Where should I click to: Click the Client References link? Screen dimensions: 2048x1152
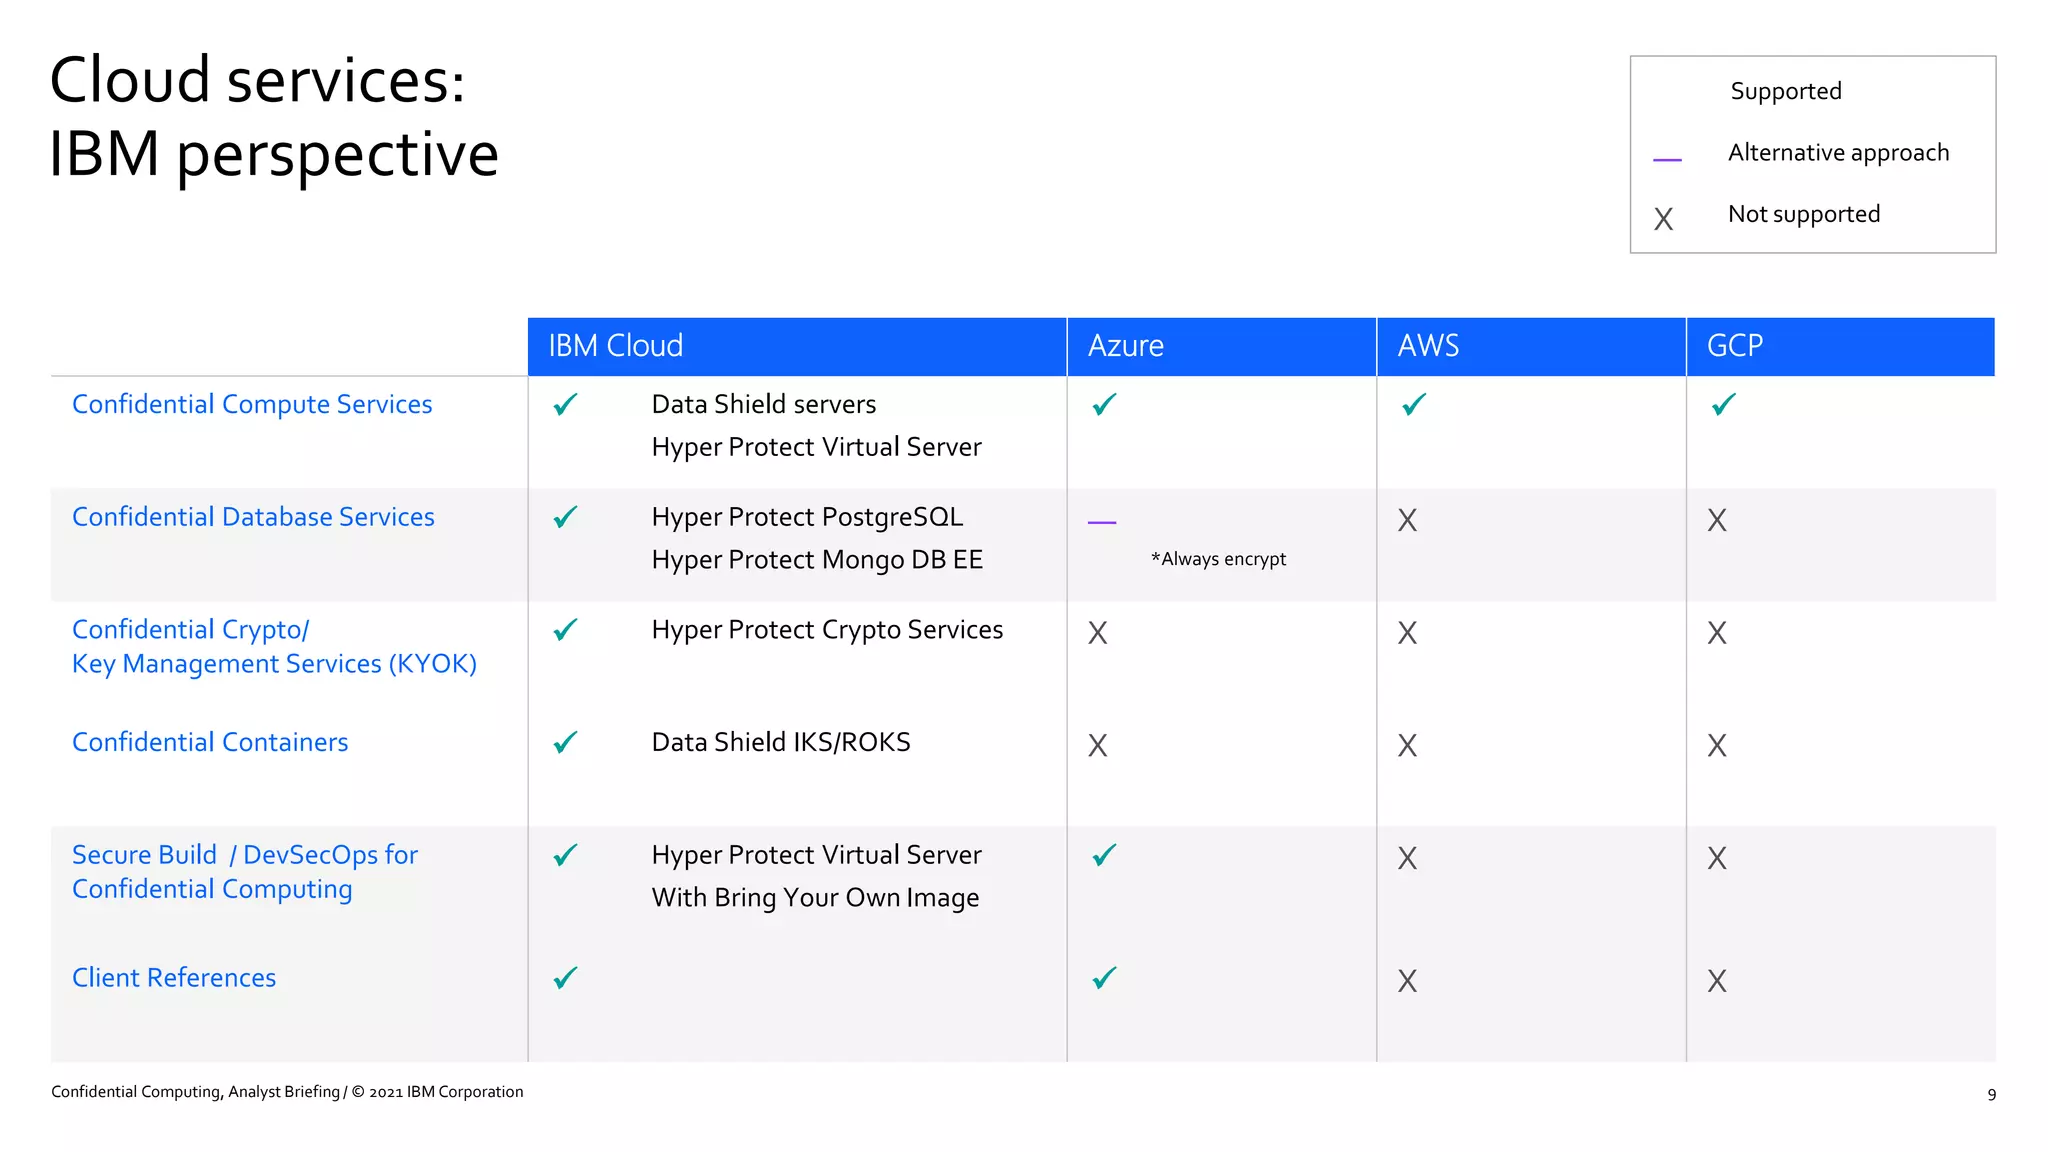(174, 977)
